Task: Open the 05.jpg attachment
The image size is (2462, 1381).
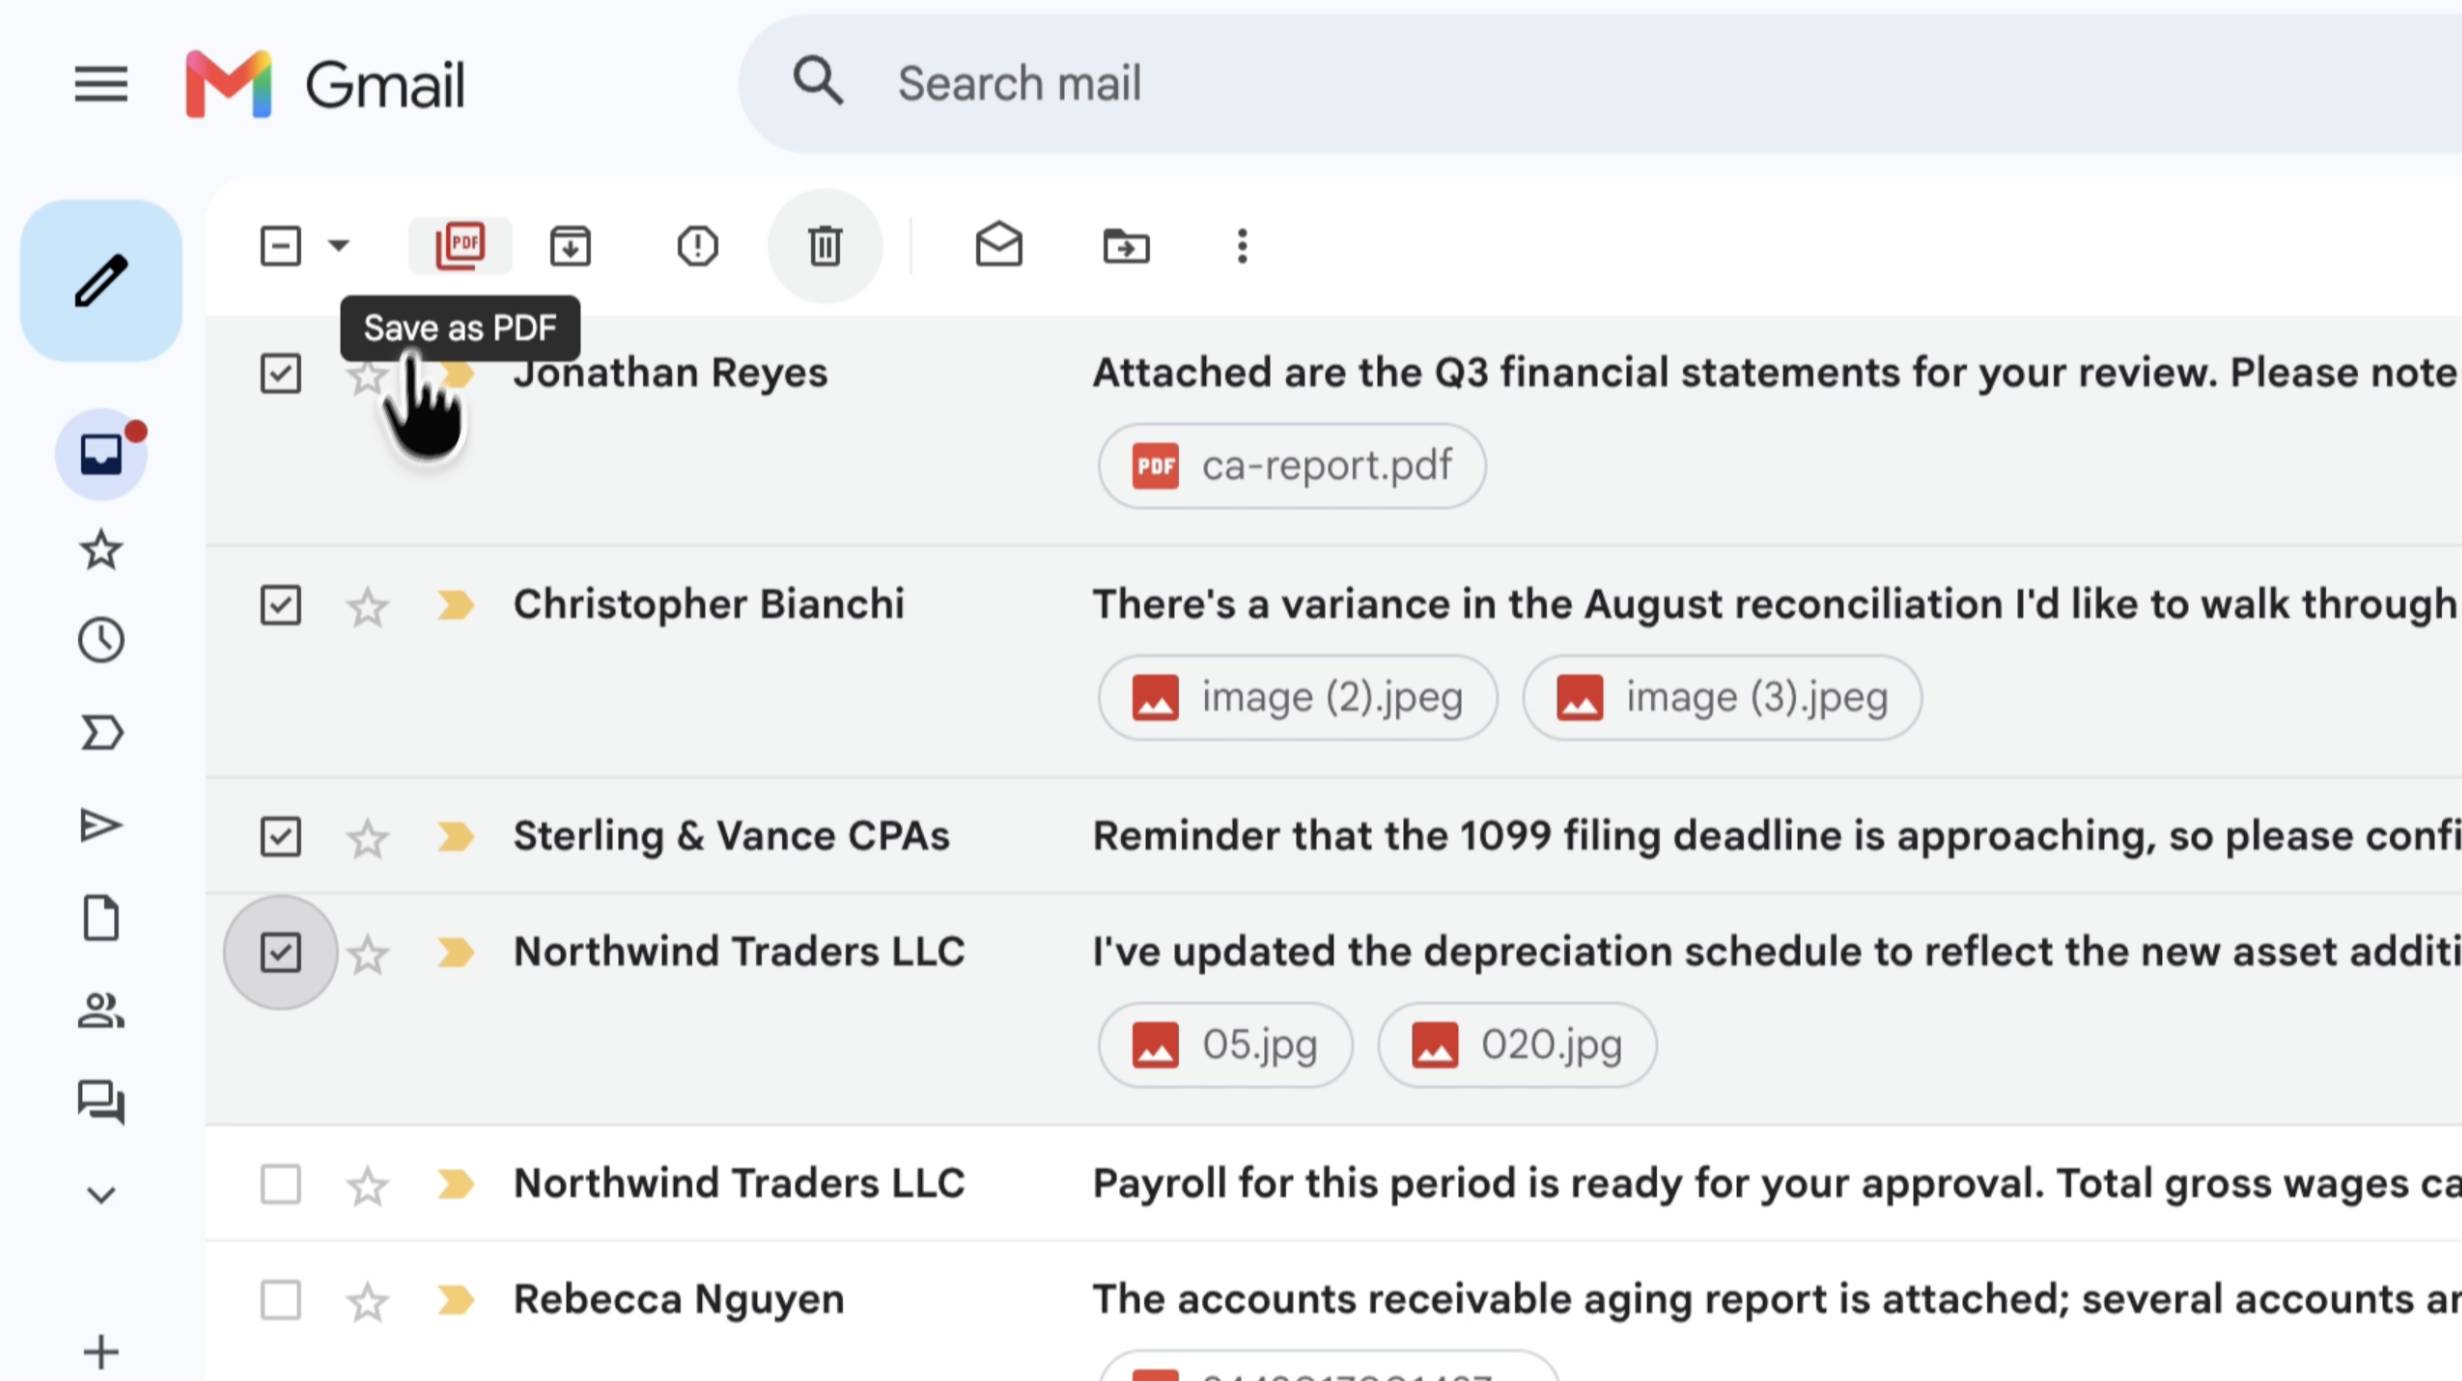Action: (1225, 1045)
